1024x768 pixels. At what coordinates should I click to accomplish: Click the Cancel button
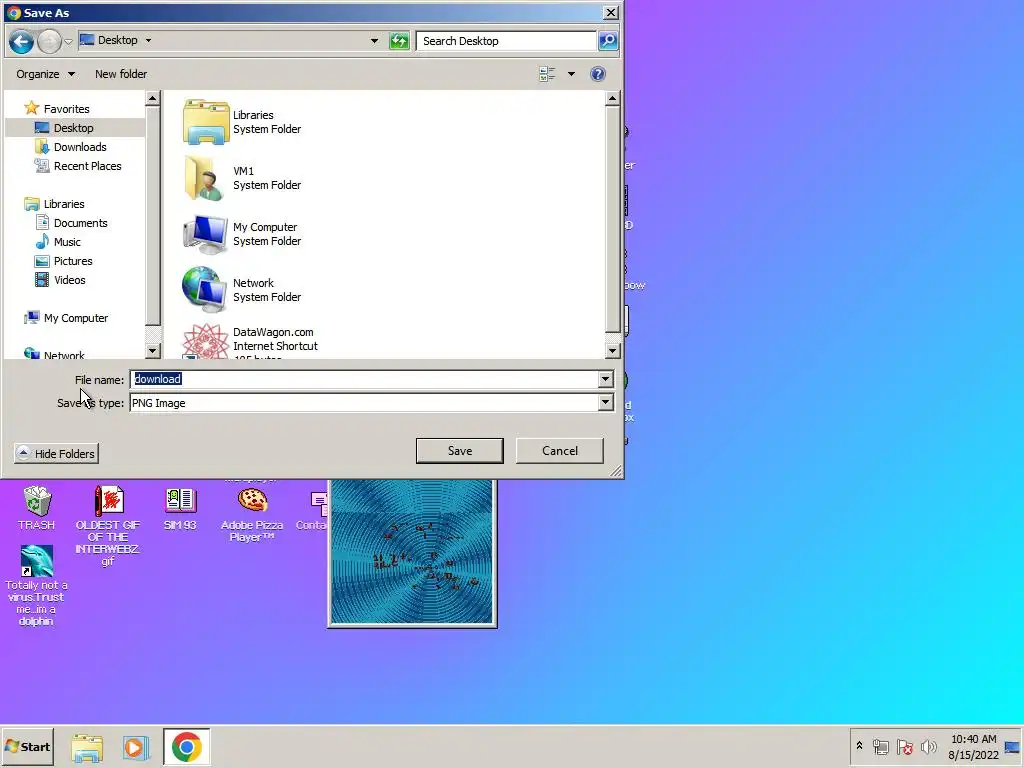560,451
